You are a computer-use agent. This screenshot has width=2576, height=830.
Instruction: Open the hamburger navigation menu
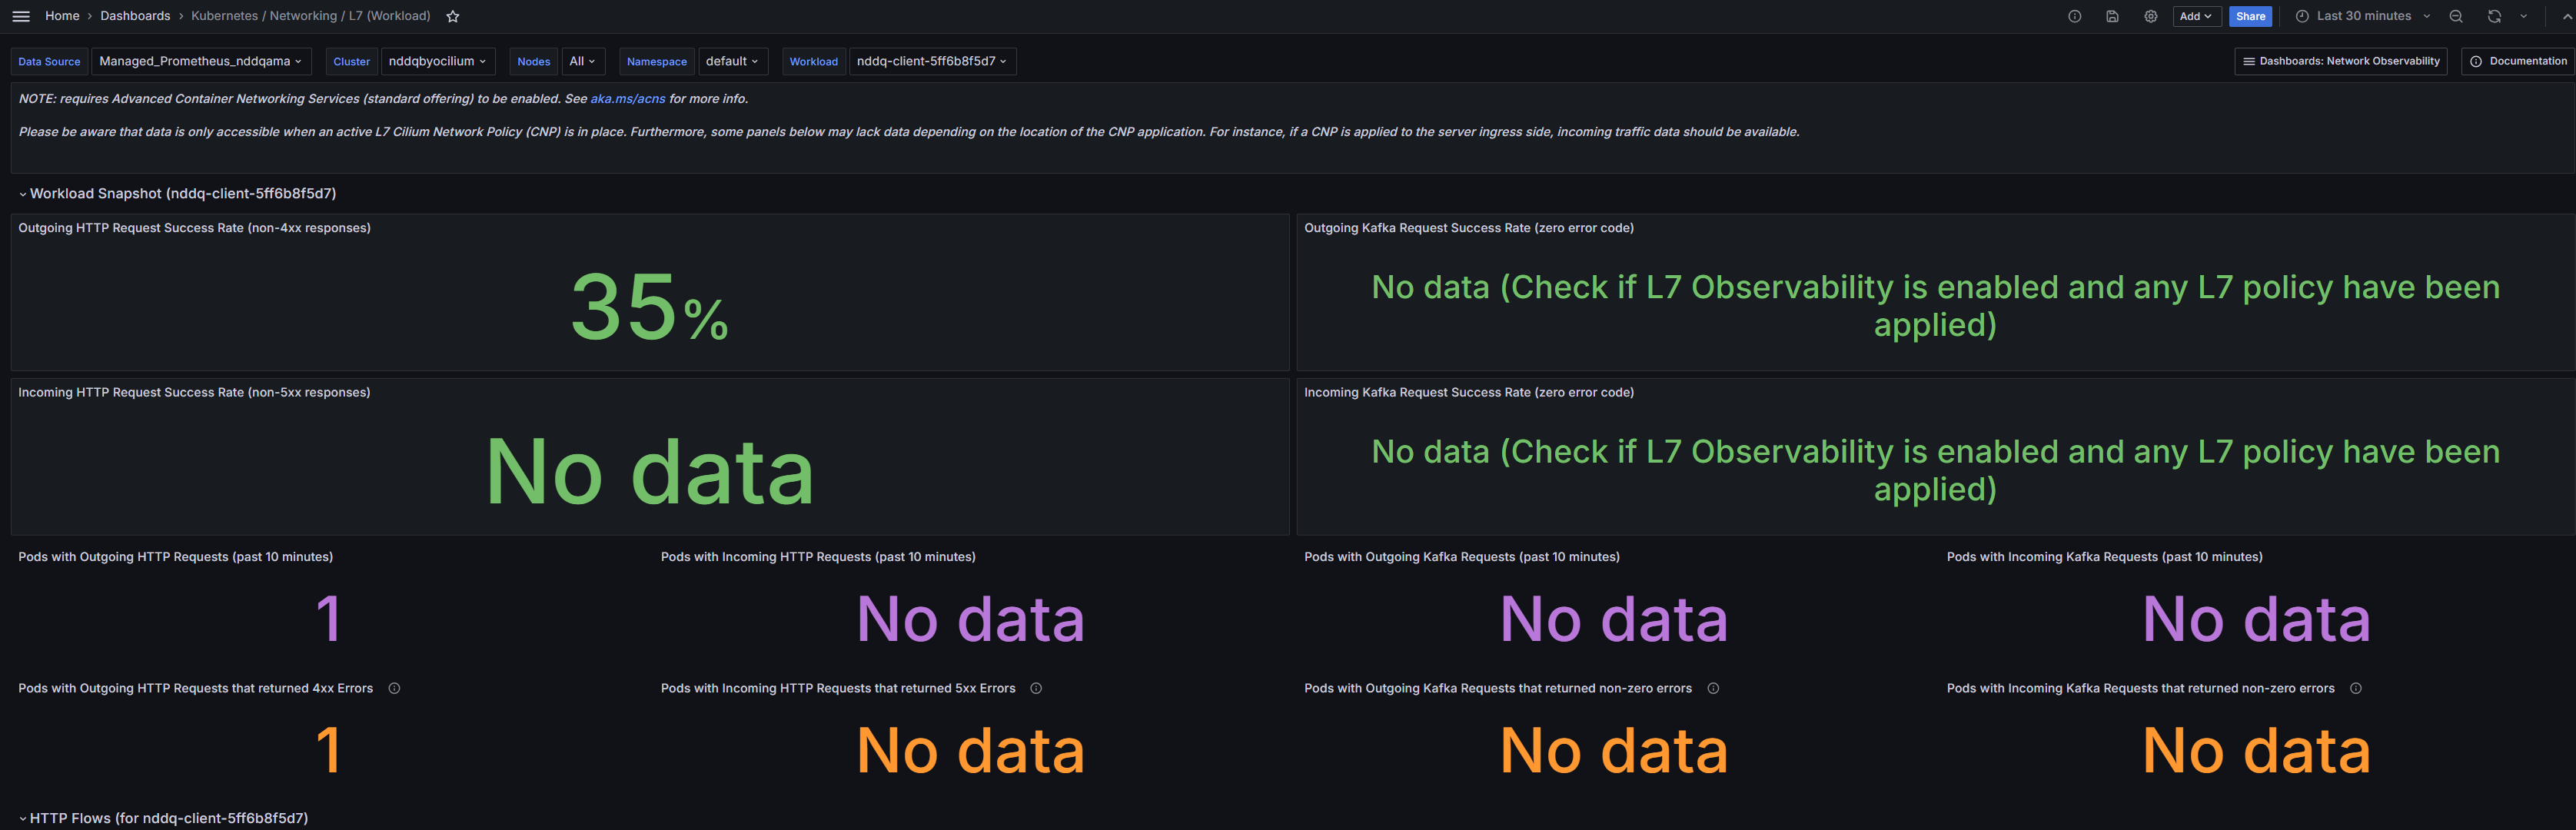click(x=21, y=16)
